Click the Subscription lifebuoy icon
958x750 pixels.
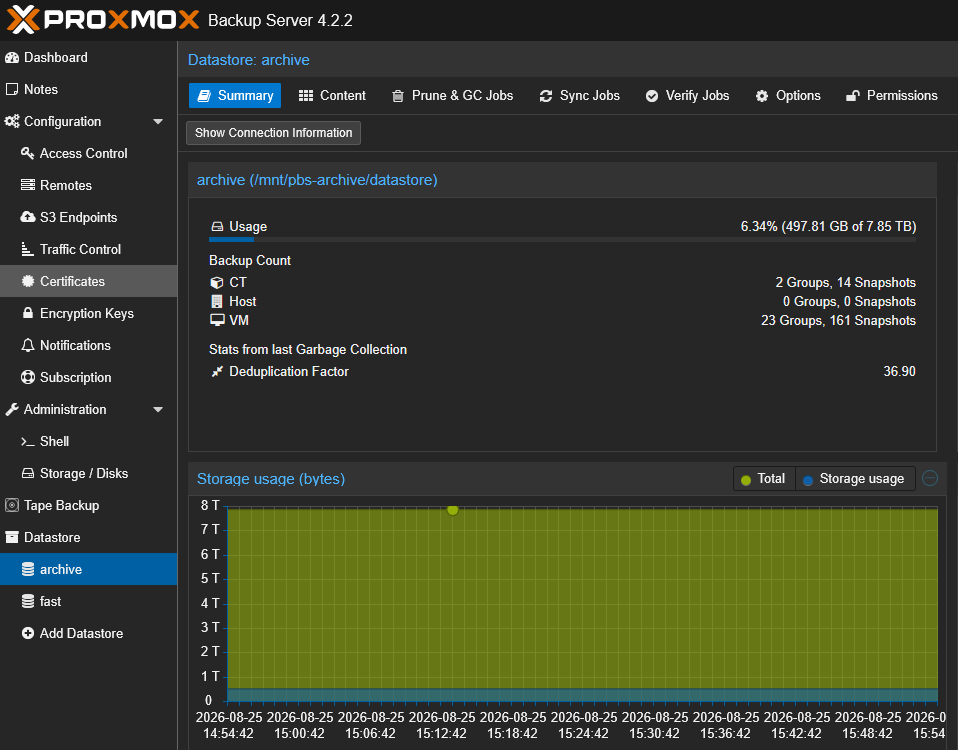27,377
